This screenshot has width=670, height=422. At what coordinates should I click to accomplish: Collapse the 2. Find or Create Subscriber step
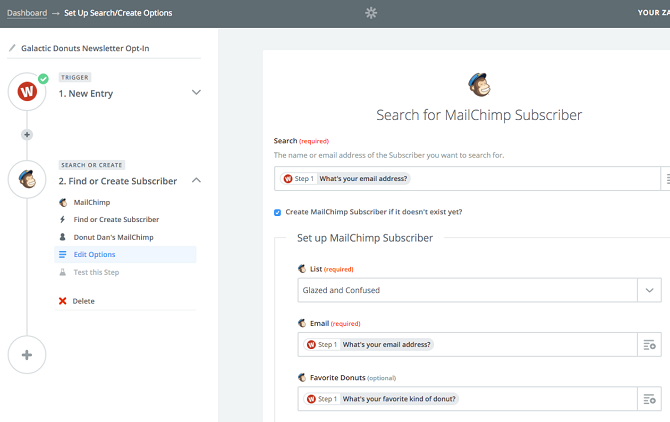(196, 180)
